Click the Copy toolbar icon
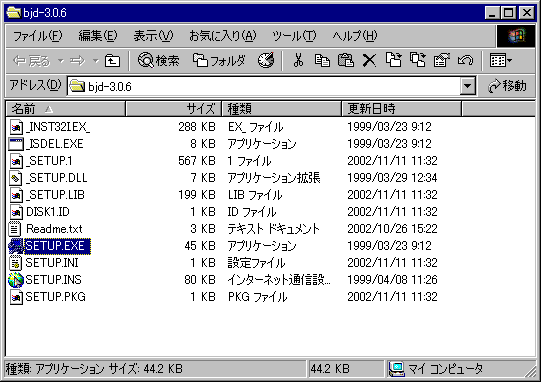This screenshot has height=382, width=541. coord(322,60)
